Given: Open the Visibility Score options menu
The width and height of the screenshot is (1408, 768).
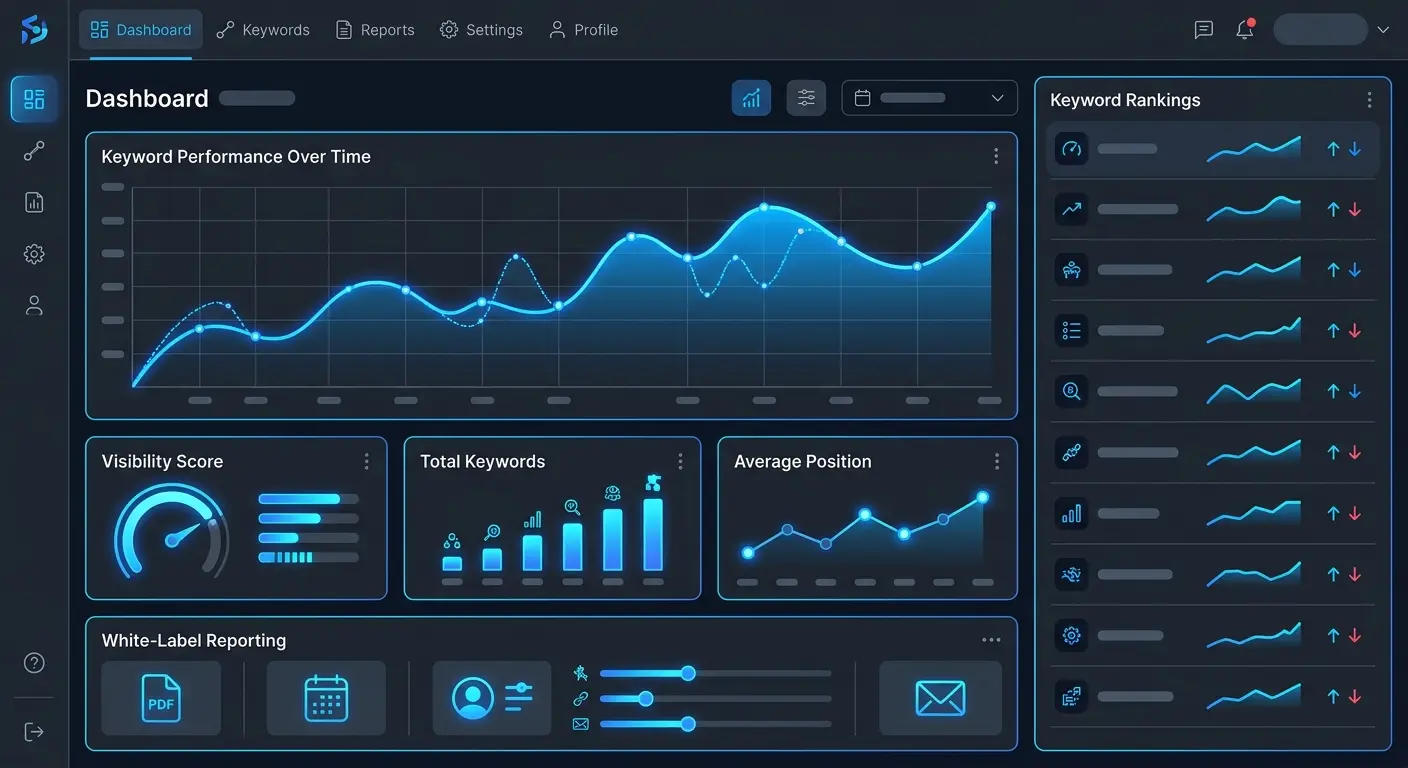Looking at the screenshot, I should pos(366,461).
